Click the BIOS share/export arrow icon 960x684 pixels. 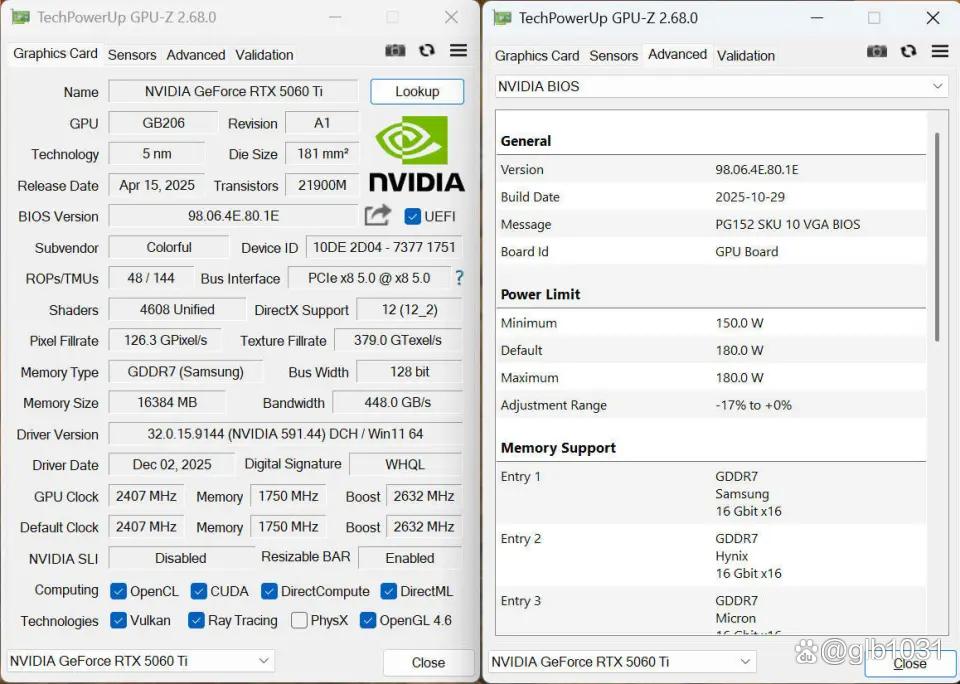coord(377,215)
